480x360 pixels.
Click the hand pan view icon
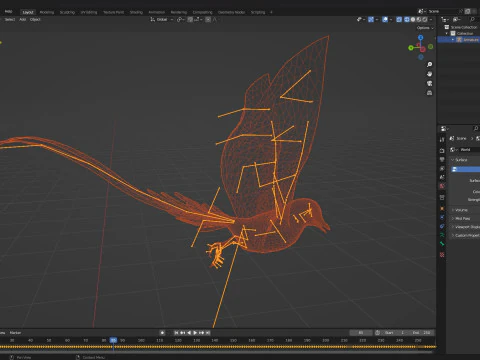(430, 74)
